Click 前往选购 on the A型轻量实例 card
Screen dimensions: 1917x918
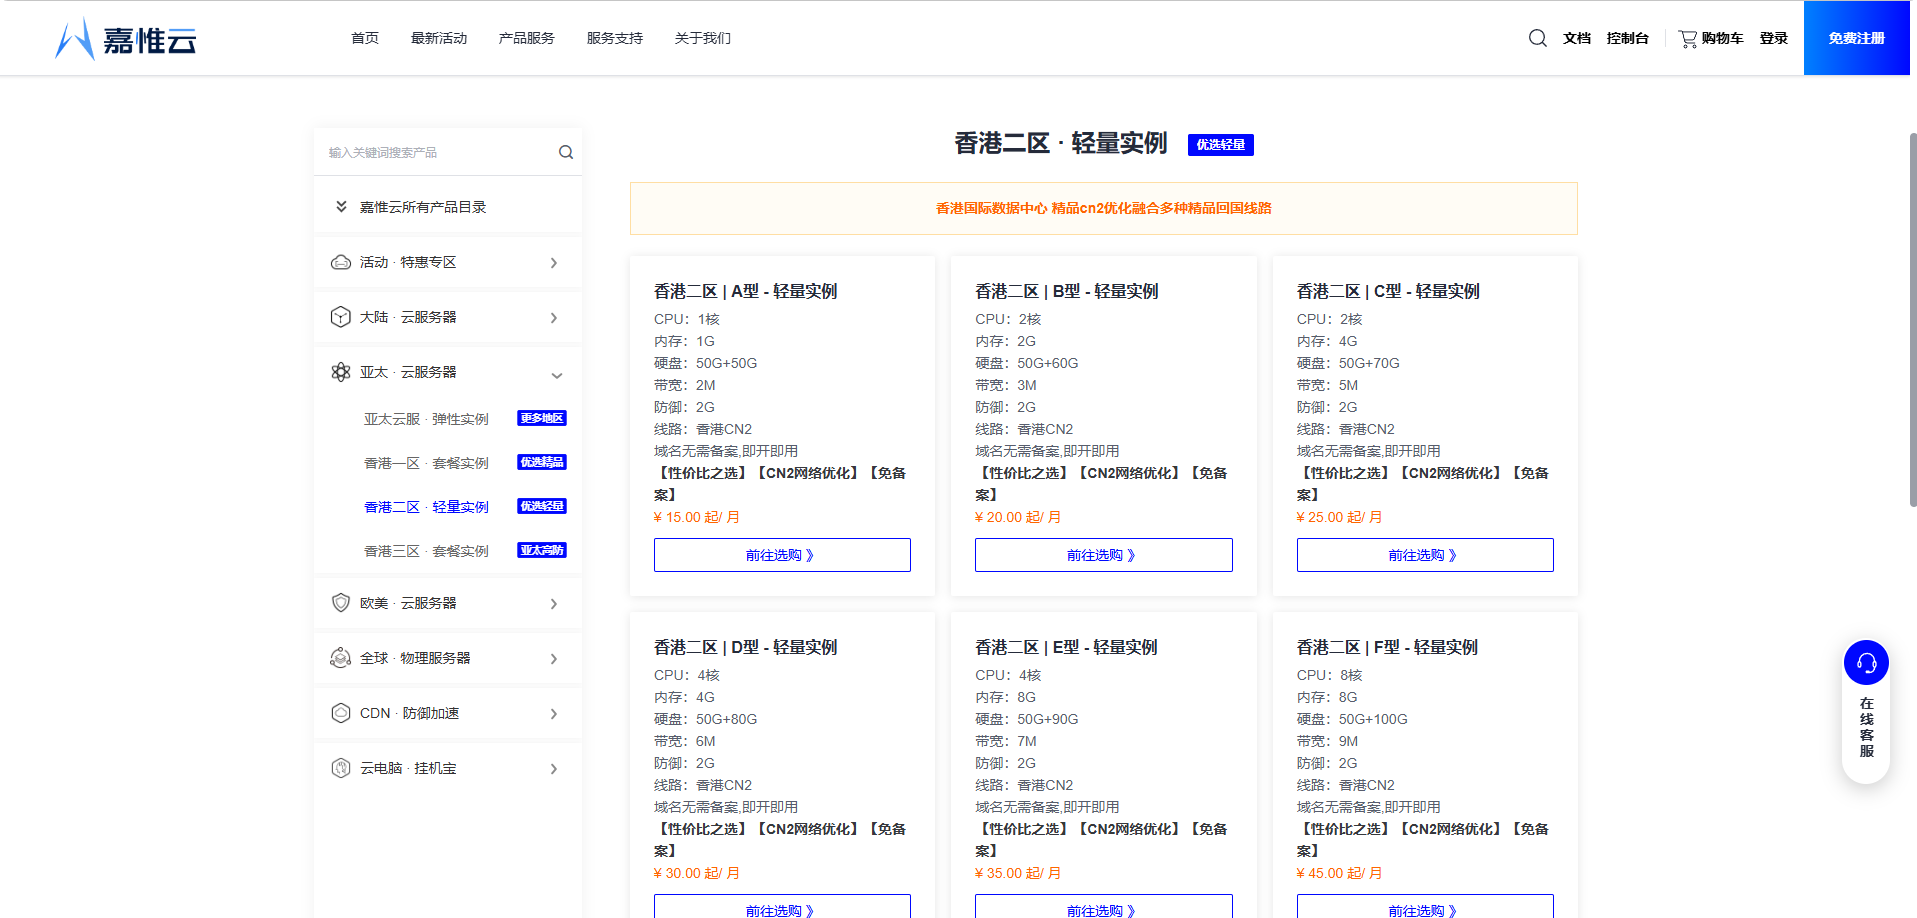point(782,554)
